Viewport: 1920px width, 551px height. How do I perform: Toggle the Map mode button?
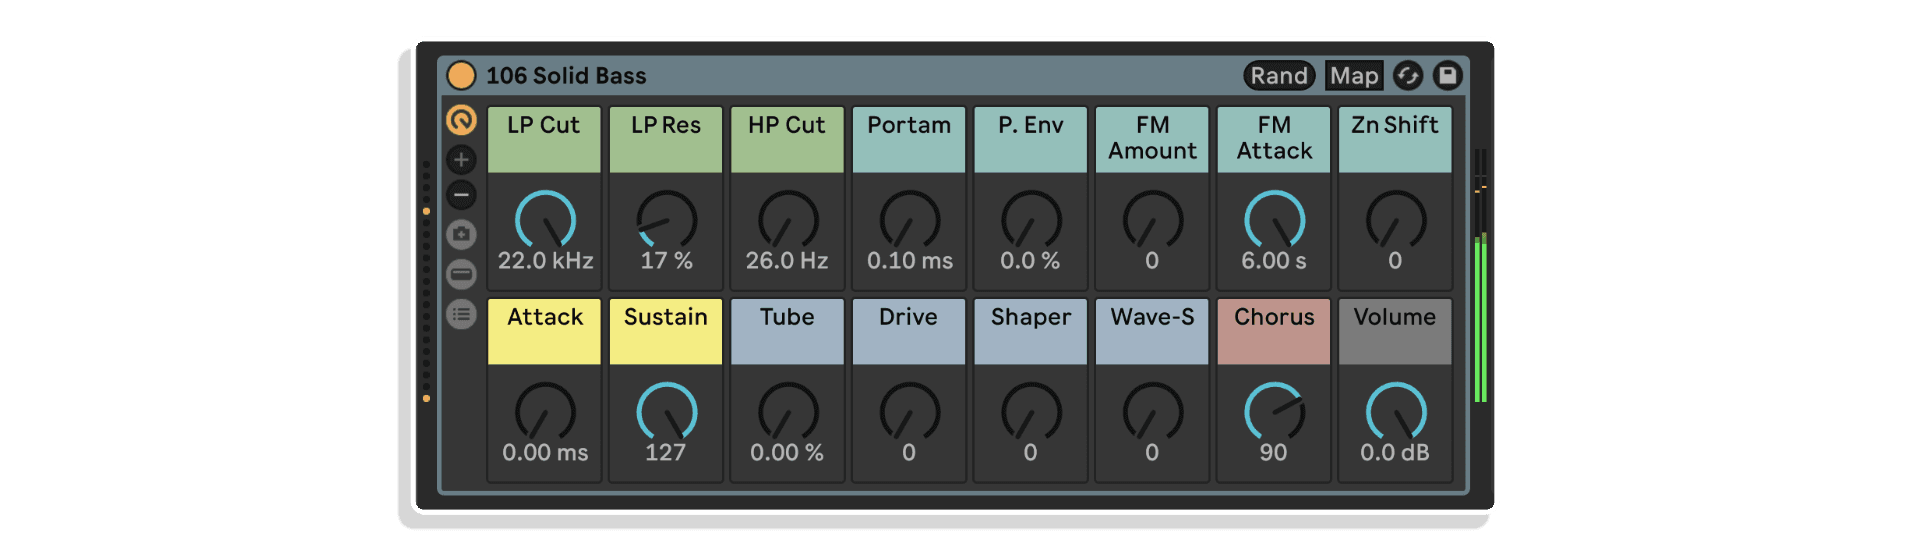[1354, 76]
